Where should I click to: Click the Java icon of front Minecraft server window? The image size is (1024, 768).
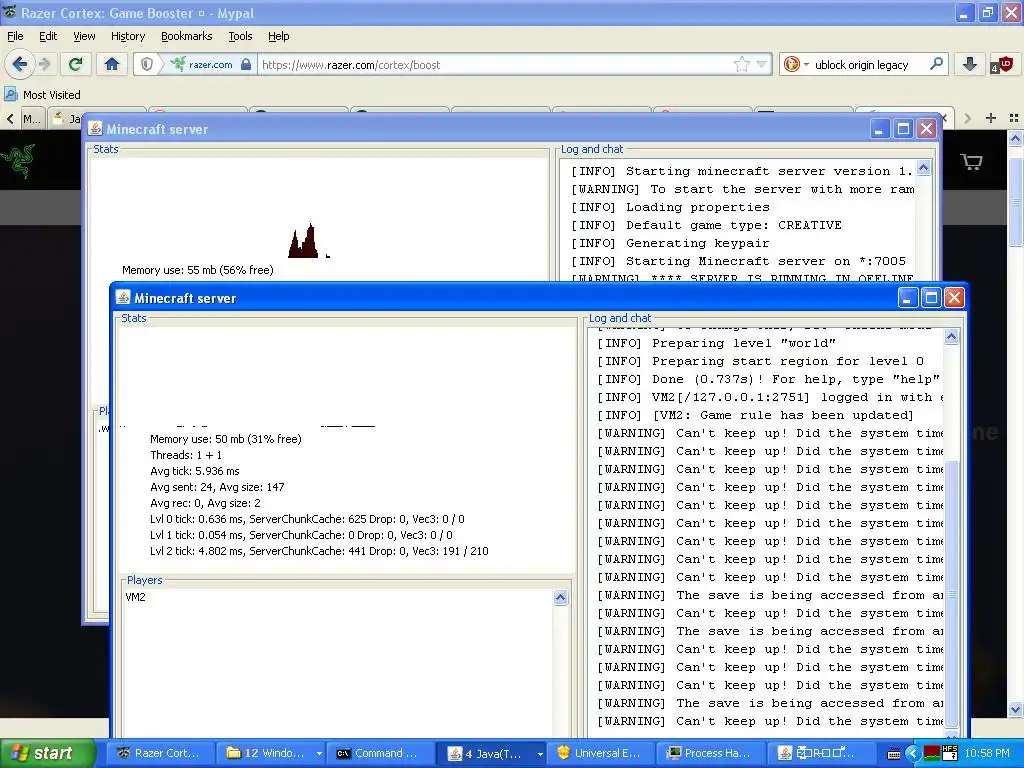pos(123,298)
